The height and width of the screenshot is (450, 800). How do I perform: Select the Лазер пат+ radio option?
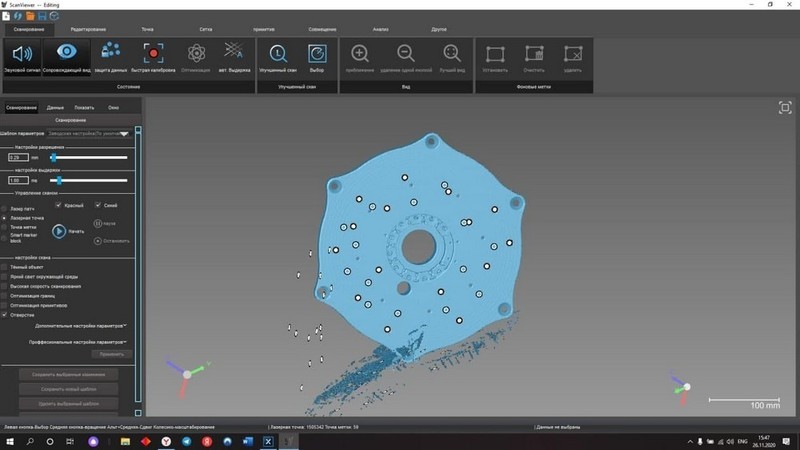click(x=6, y=208)
